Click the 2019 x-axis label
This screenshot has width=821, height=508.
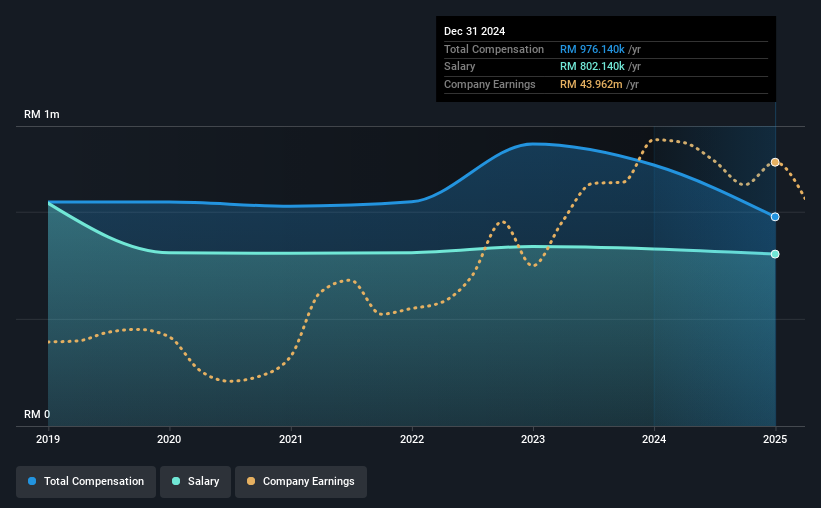click(x=48, y=439)
